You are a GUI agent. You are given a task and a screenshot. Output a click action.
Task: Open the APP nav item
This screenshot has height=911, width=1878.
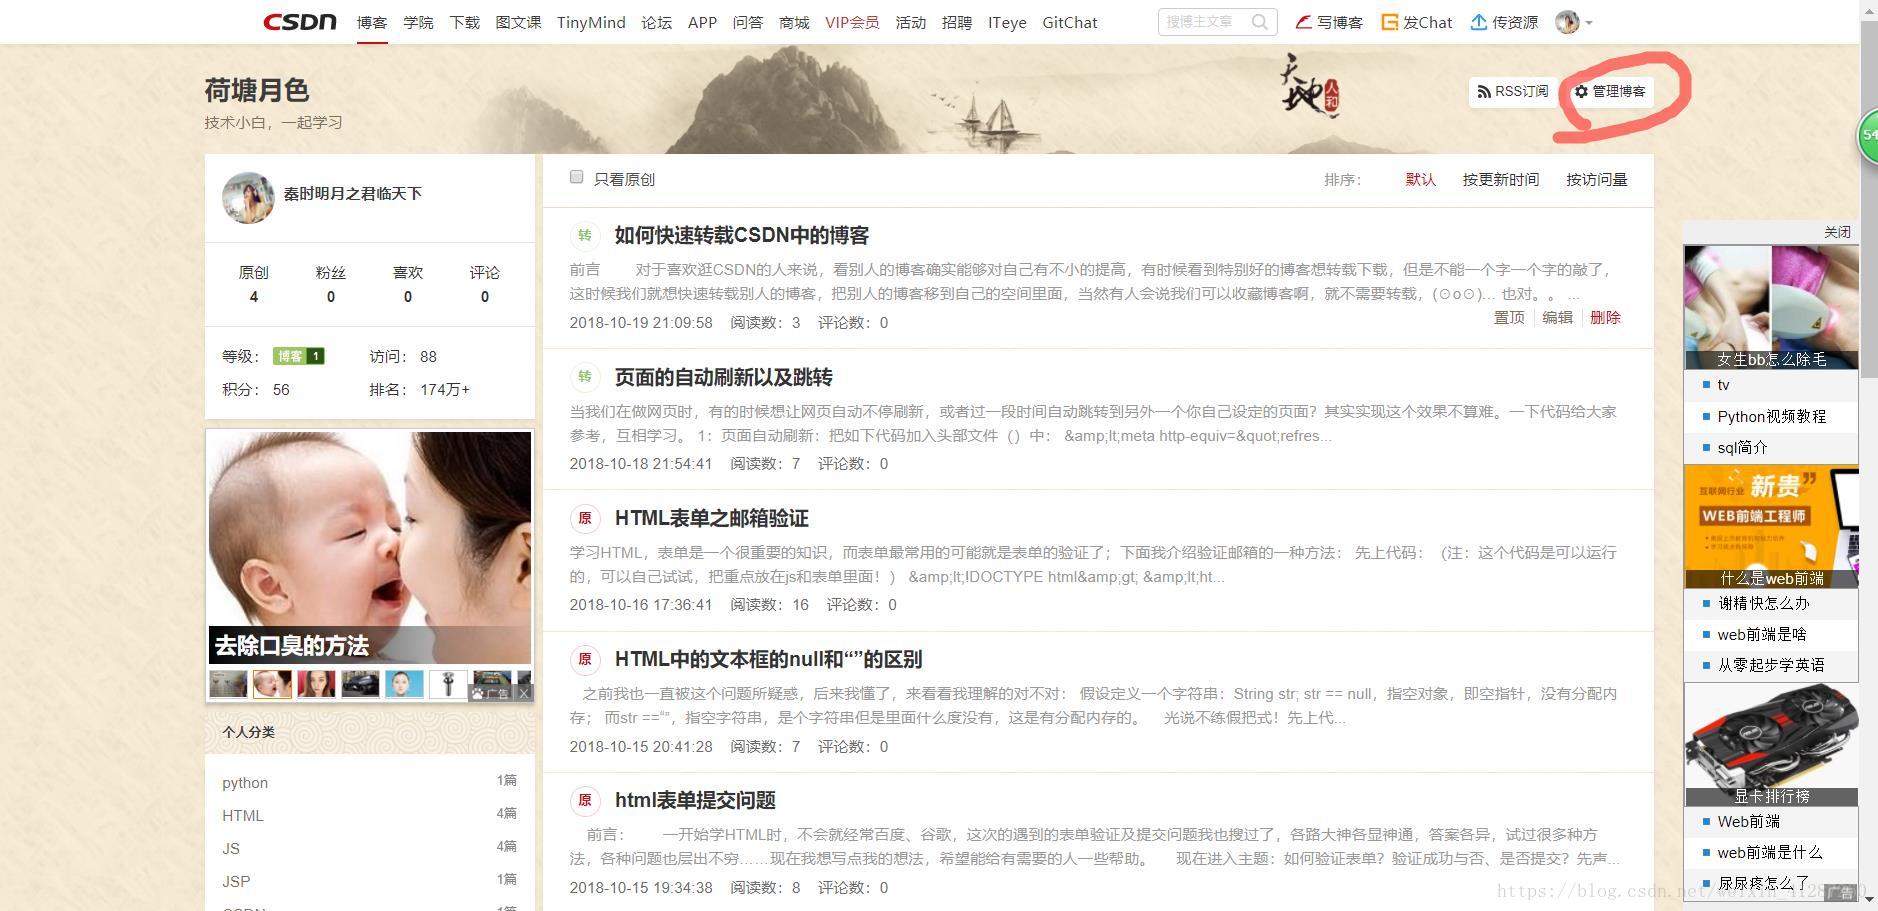click(702, 22)
